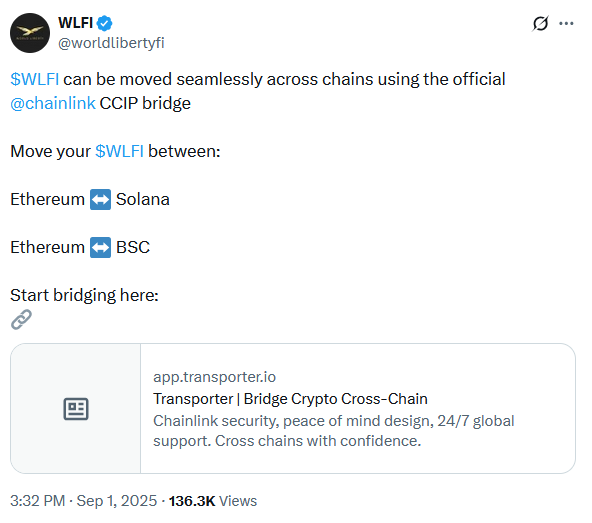Click the $WLFI cashtag after 'Move your'
This screenshot has width=592, height=523.
119,151
